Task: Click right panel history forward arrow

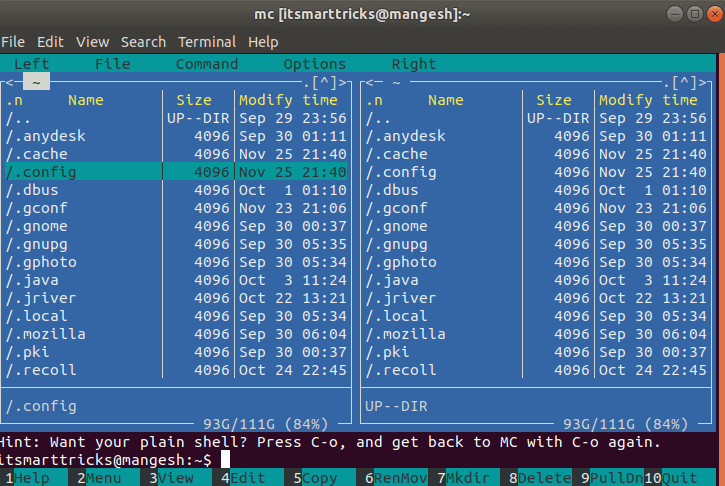Action: pos(703,83)
